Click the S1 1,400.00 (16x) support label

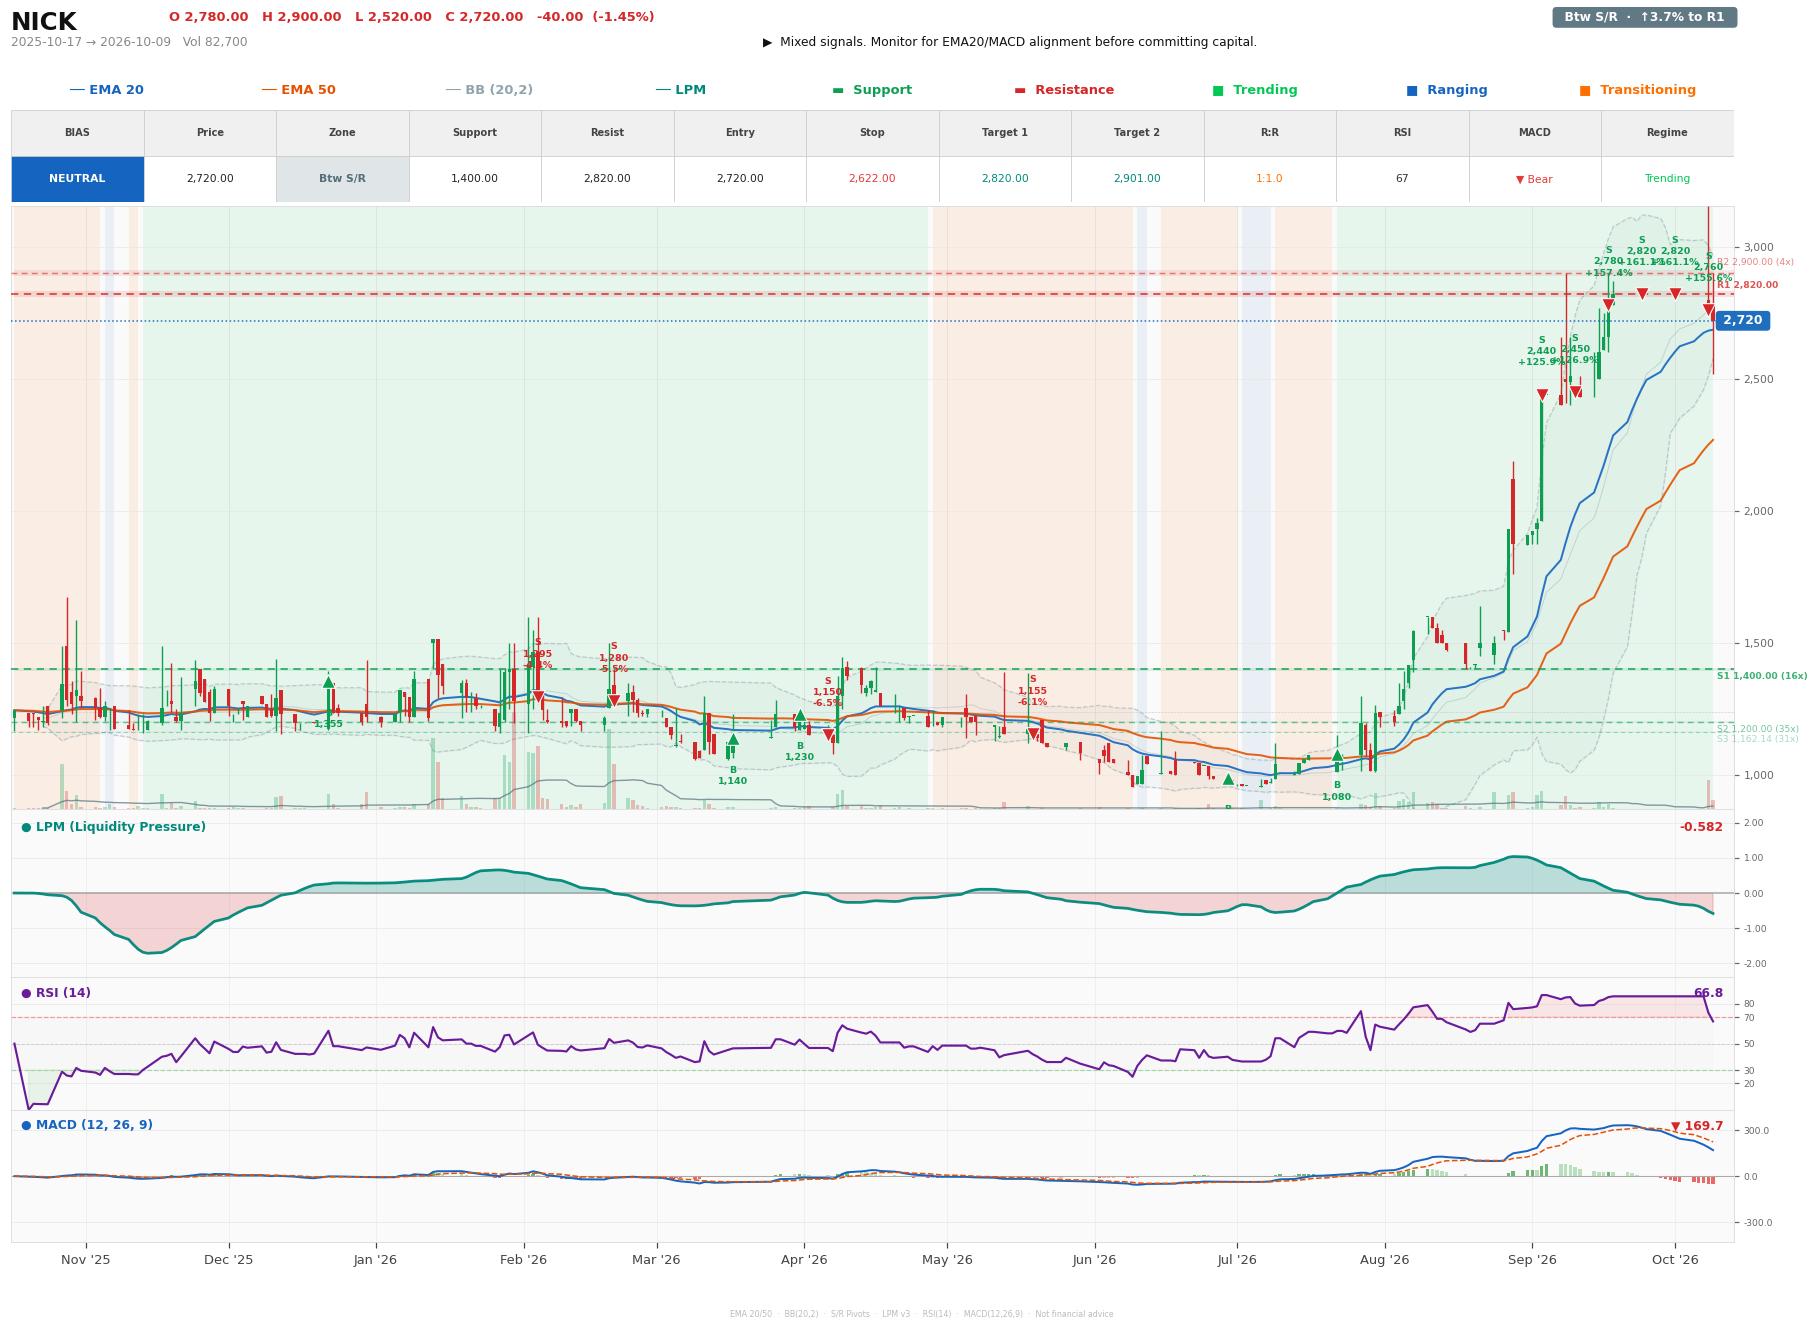1762,676
